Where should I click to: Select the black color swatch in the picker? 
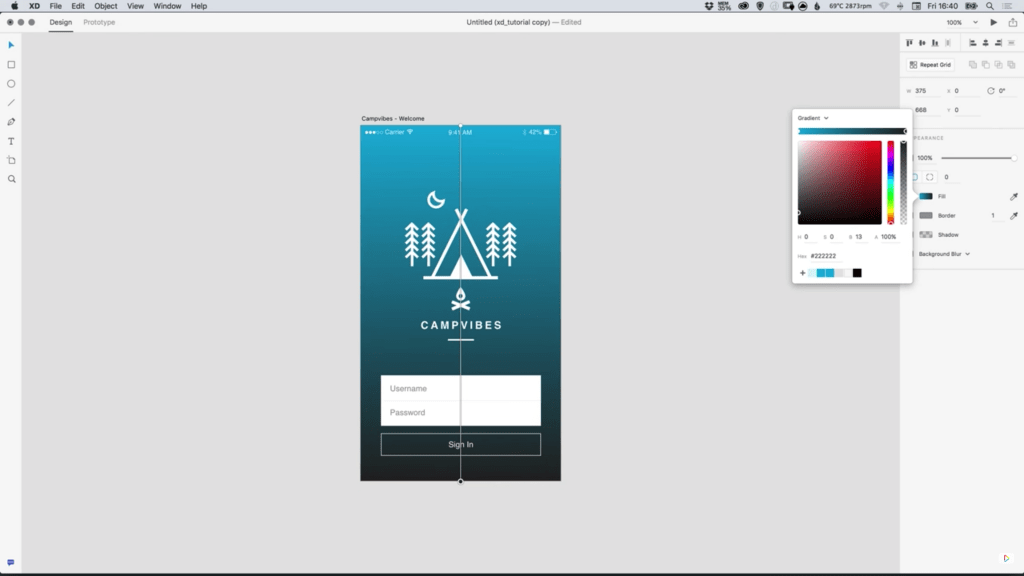pos(857,272)
